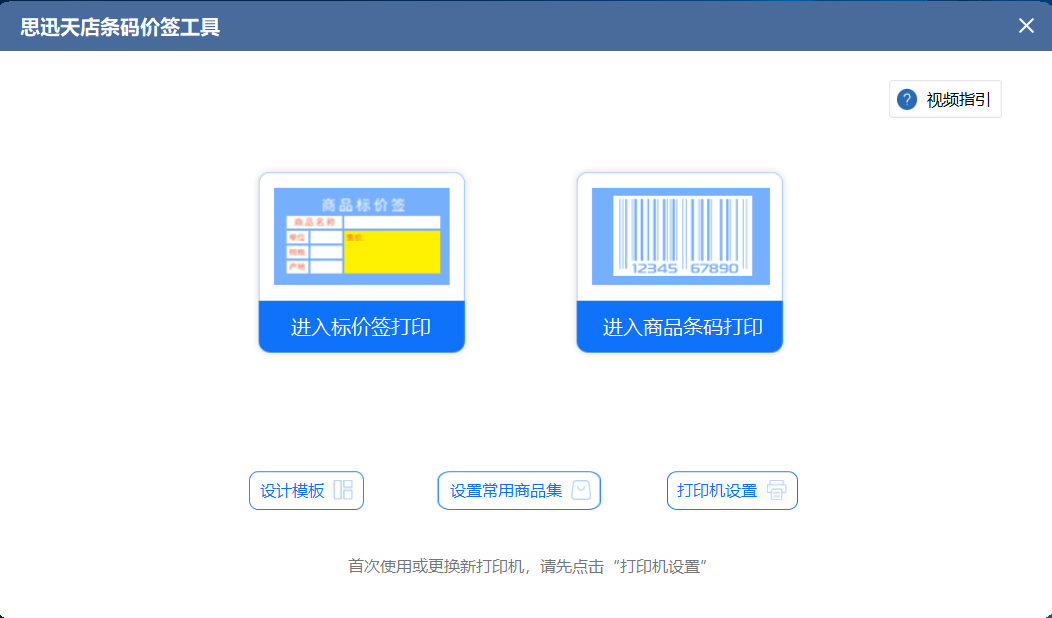1052x618 pixels.
Task: Open 打印机设置 to configure the printer
Action: coord(732,490)
